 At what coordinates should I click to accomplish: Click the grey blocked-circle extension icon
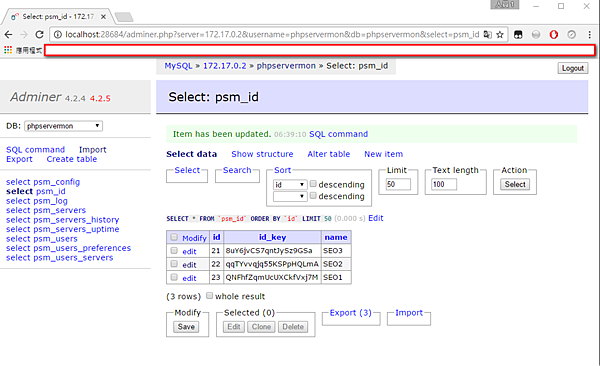click(571, 34)
